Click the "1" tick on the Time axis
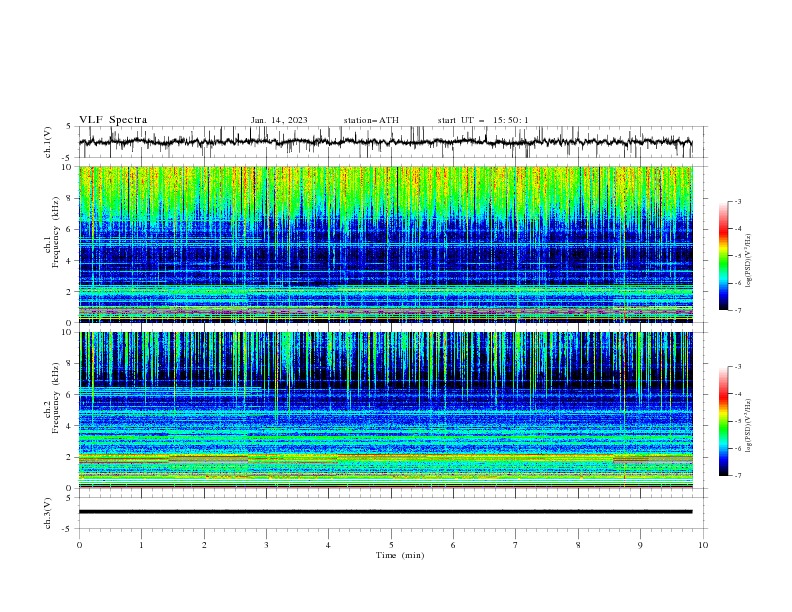Image resolution: width=792 pixels, height=612 pixels. 141,545
